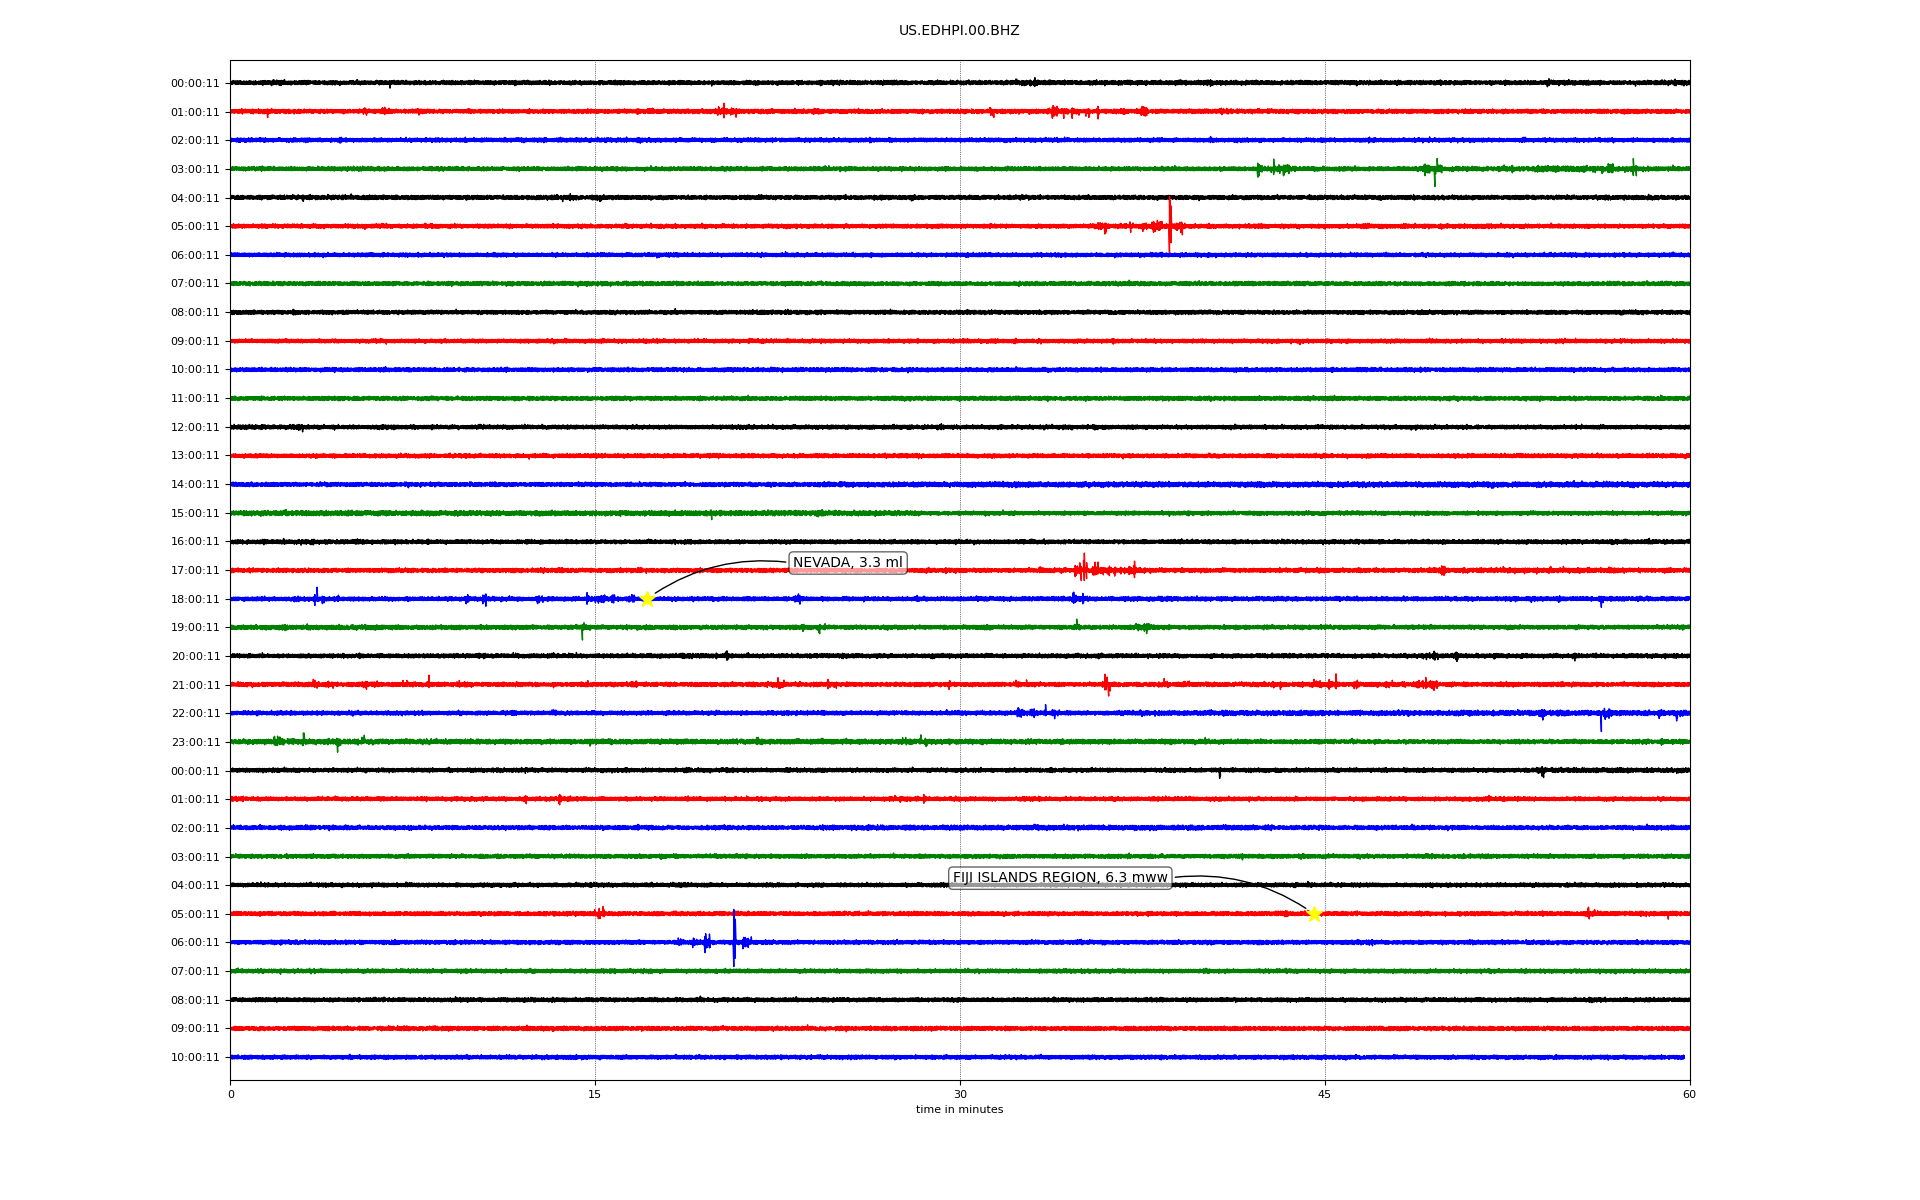Click the 45 tick on the time axis

coord(1324,1094)
